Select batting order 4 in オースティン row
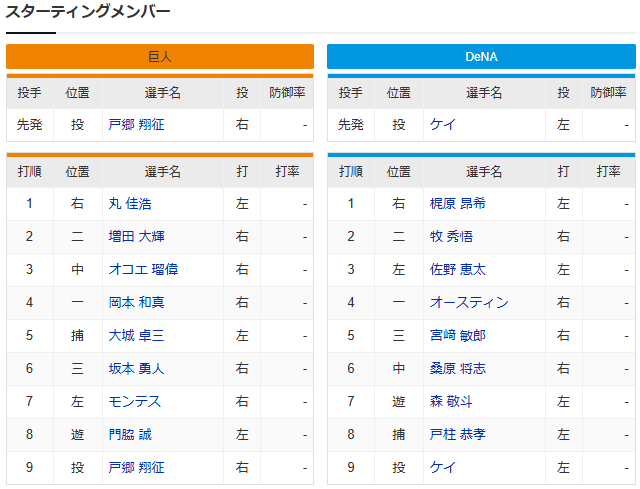 (x=351, y=302)
